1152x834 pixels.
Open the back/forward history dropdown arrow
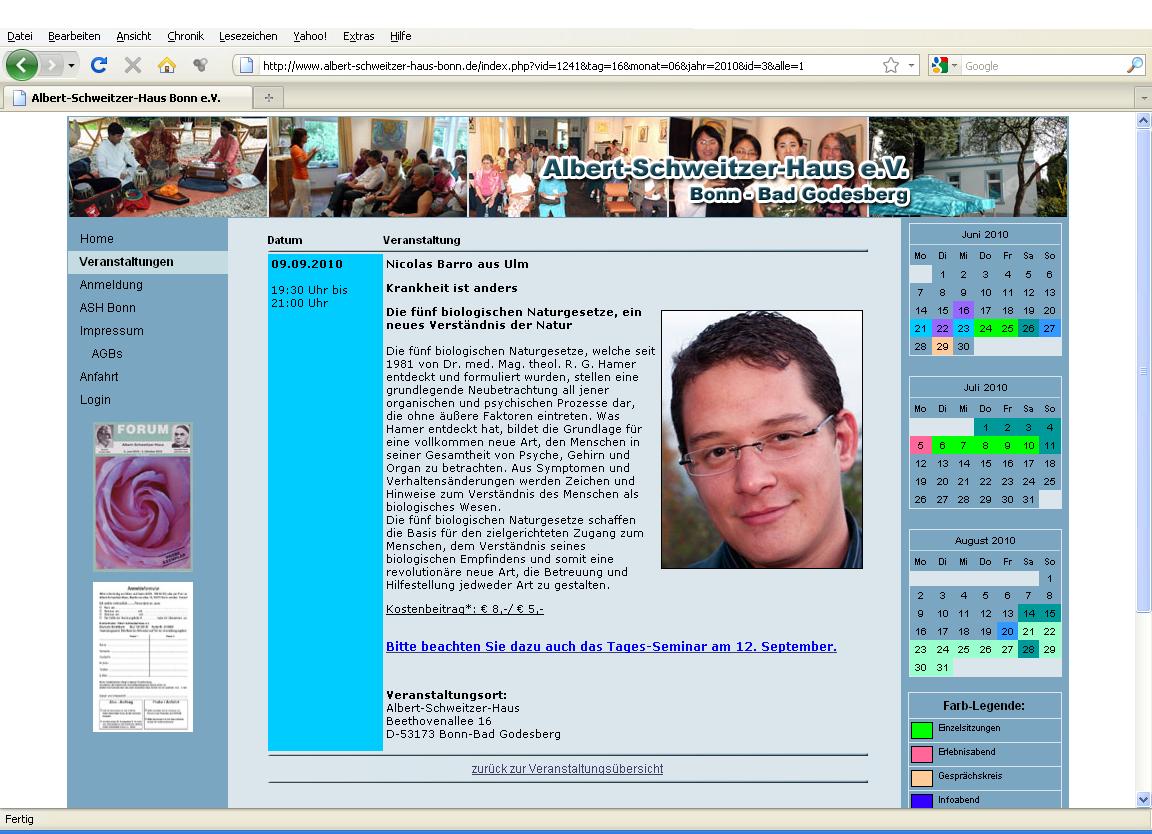click(71, 66)
